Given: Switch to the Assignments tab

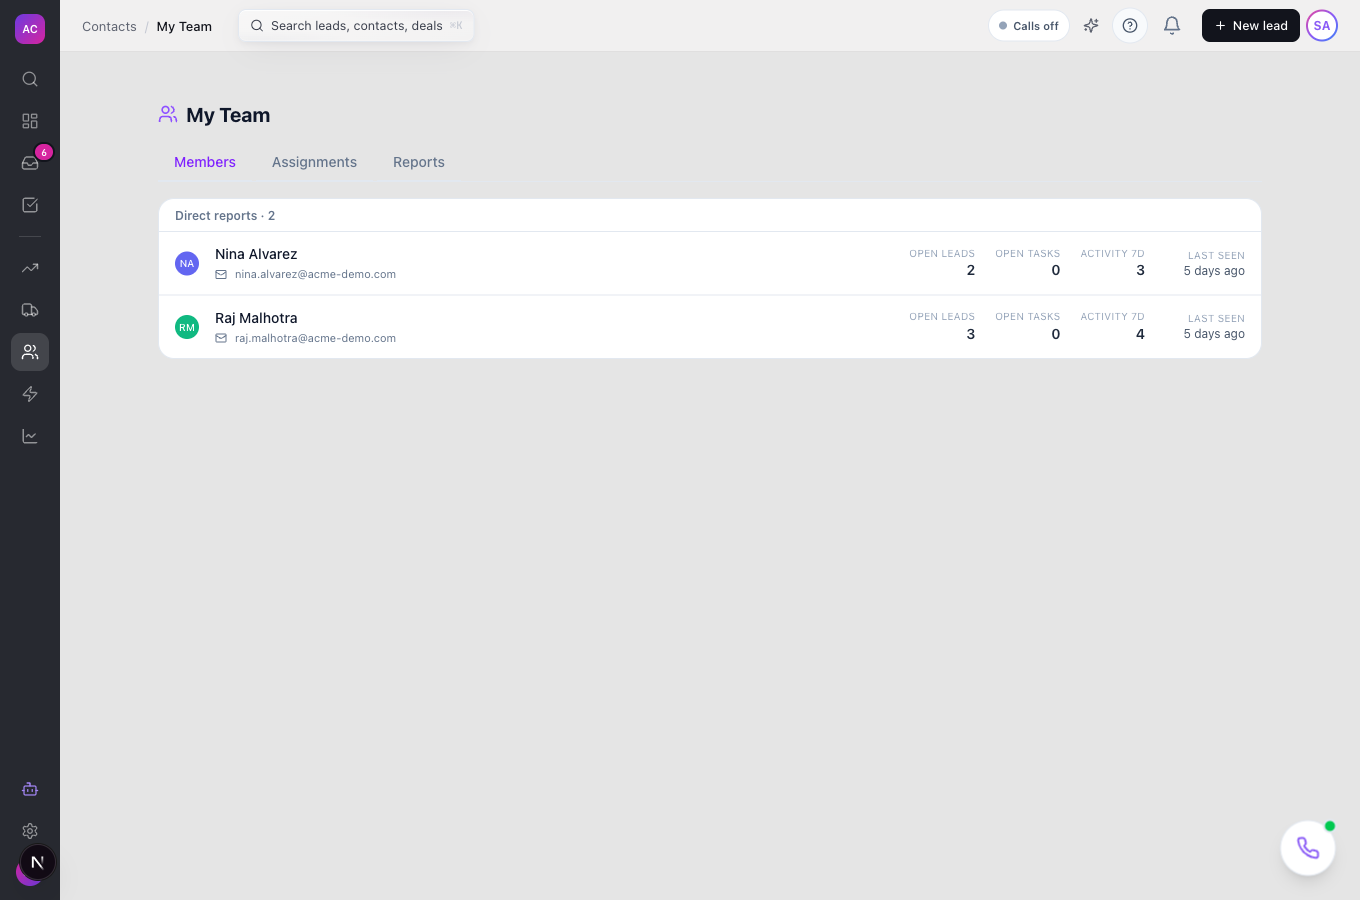Looking at the screenshot, I should [314, 162].
